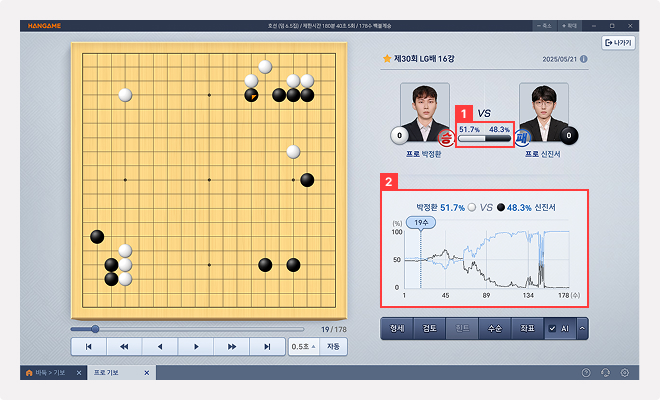Uncheck the AI analysis checkbox
Image resolution: width=660 pixels, height=400 pixels.
tap(552, 328)
